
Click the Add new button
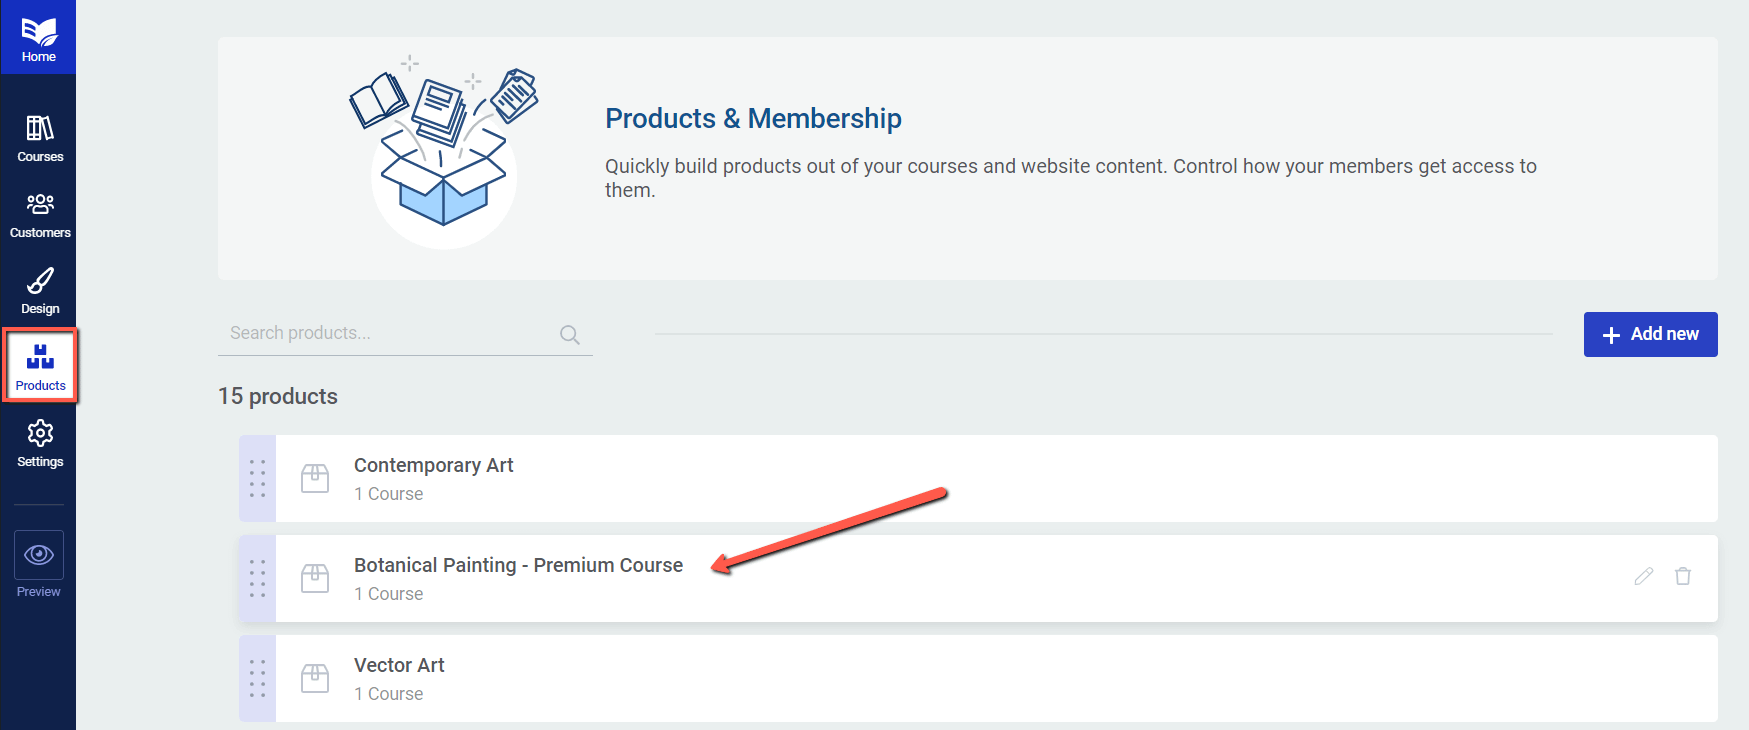(1650, 334)
